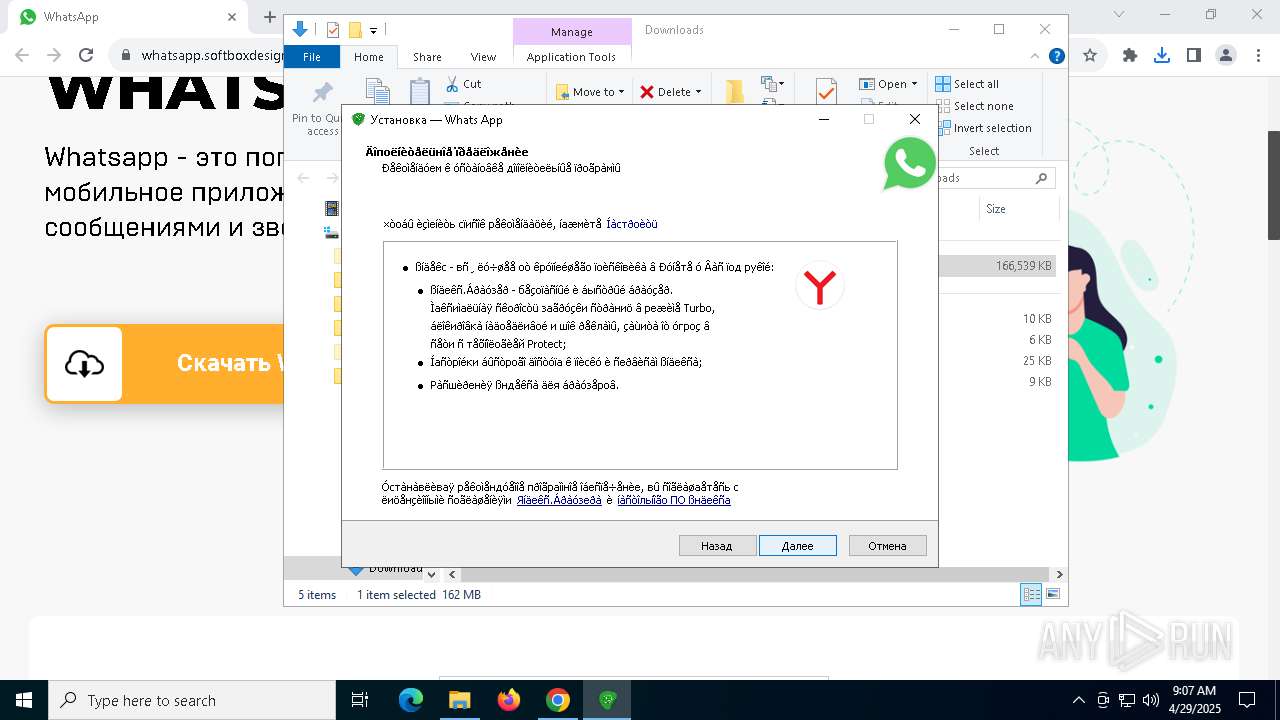Click Pin to Quick access icon
The image size is (1280, 720).
(x=322, y=93)
